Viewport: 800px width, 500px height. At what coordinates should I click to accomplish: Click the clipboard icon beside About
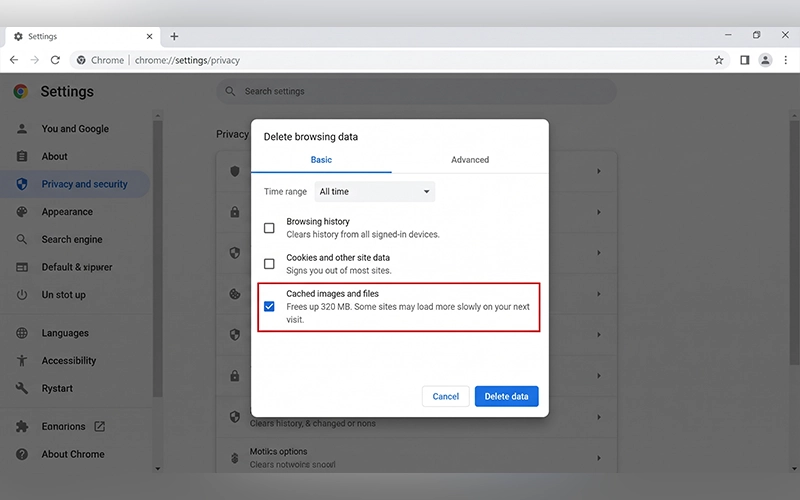coord(21,156)
